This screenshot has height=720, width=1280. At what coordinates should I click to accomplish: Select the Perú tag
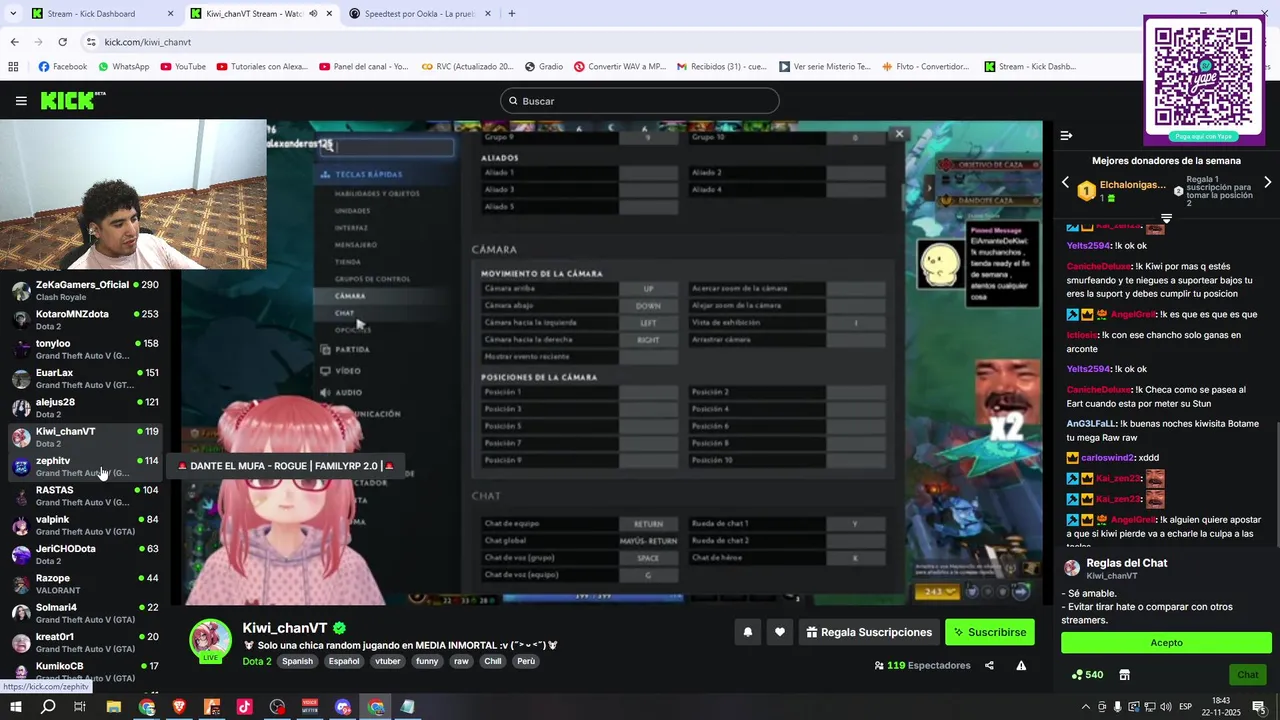tap(526, 661)
